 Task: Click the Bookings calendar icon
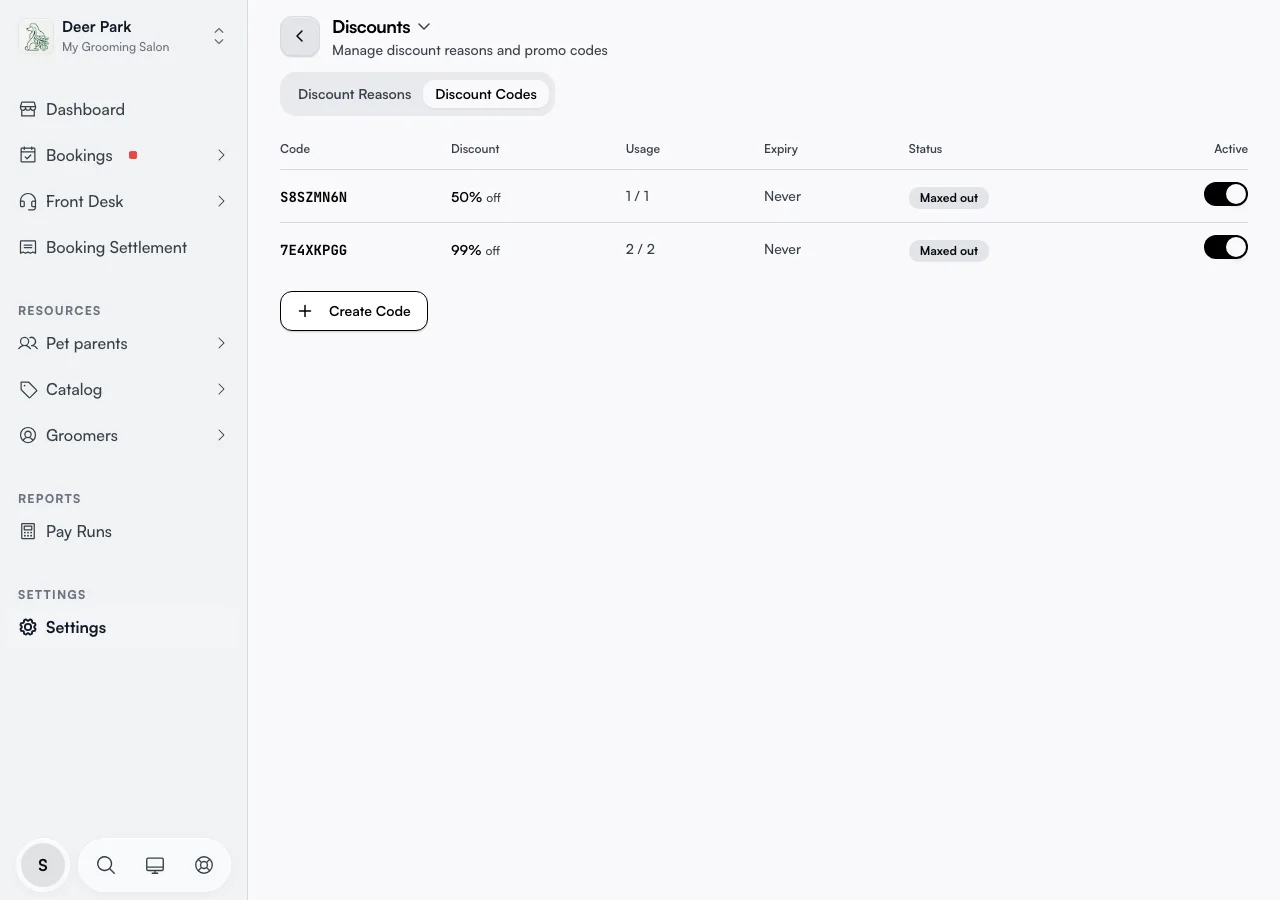pos(28,155)
